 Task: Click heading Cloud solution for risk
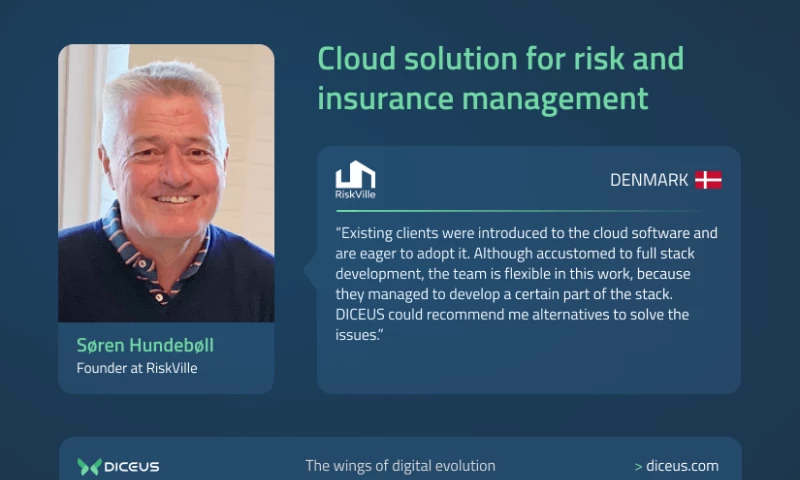[x=501, y=78]
